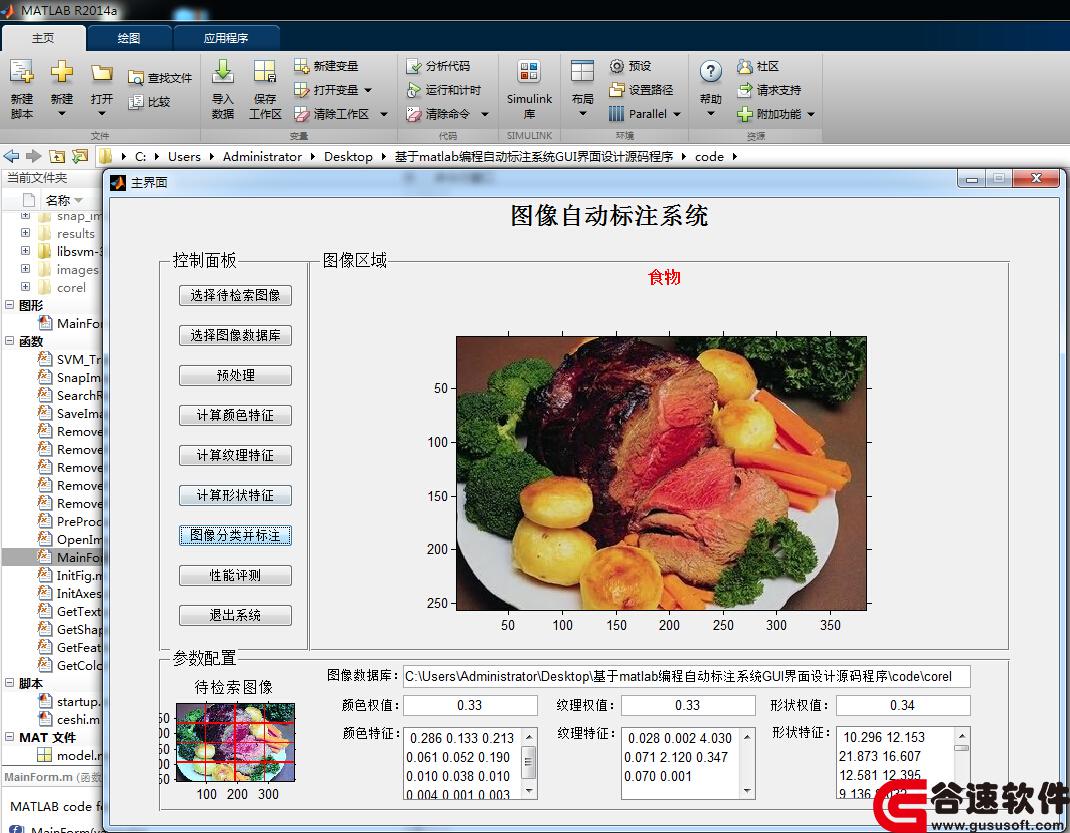Go forward using the right arrow
Image resolution: width=1070 pixels, height=833 pixels.
tap(33, 156)
